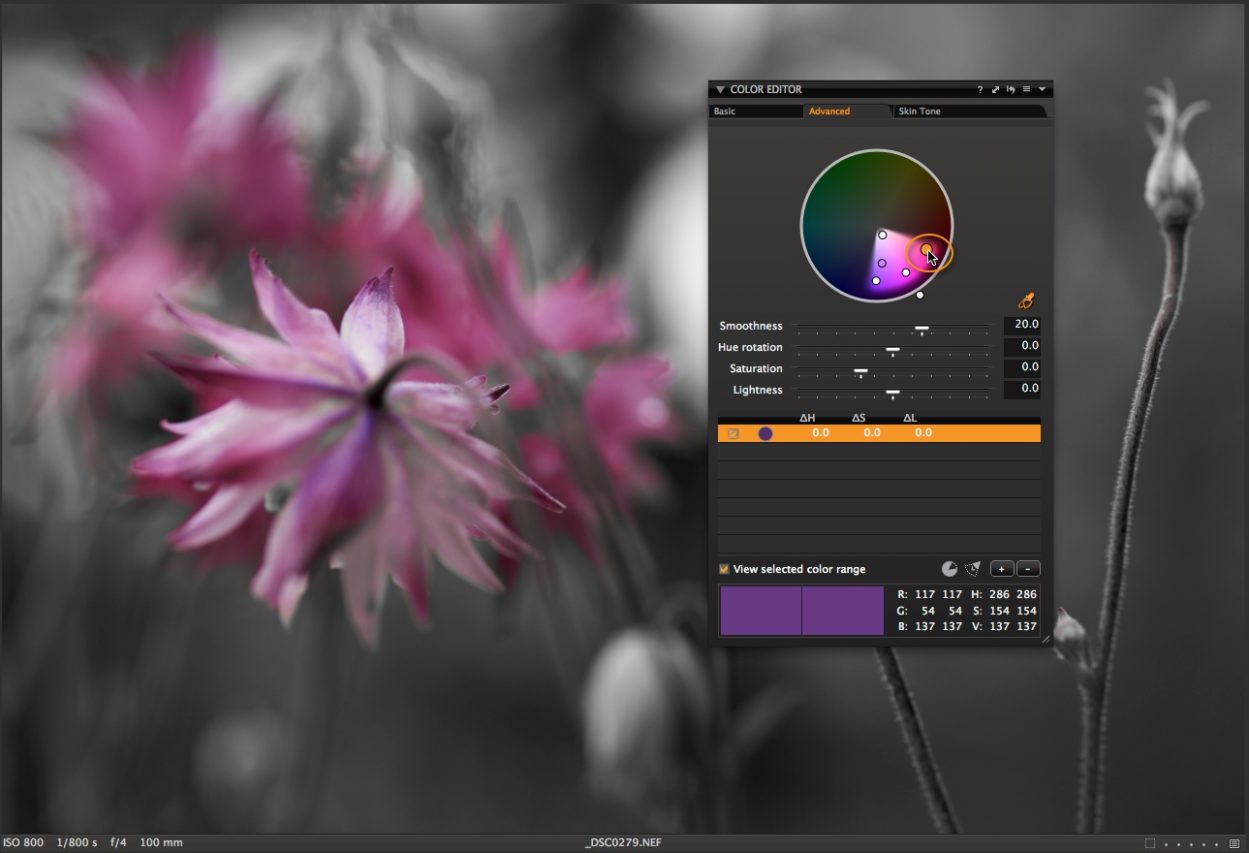Click the right purple after swatch
Screen dimensions: 1249x853
click(843, 611)
